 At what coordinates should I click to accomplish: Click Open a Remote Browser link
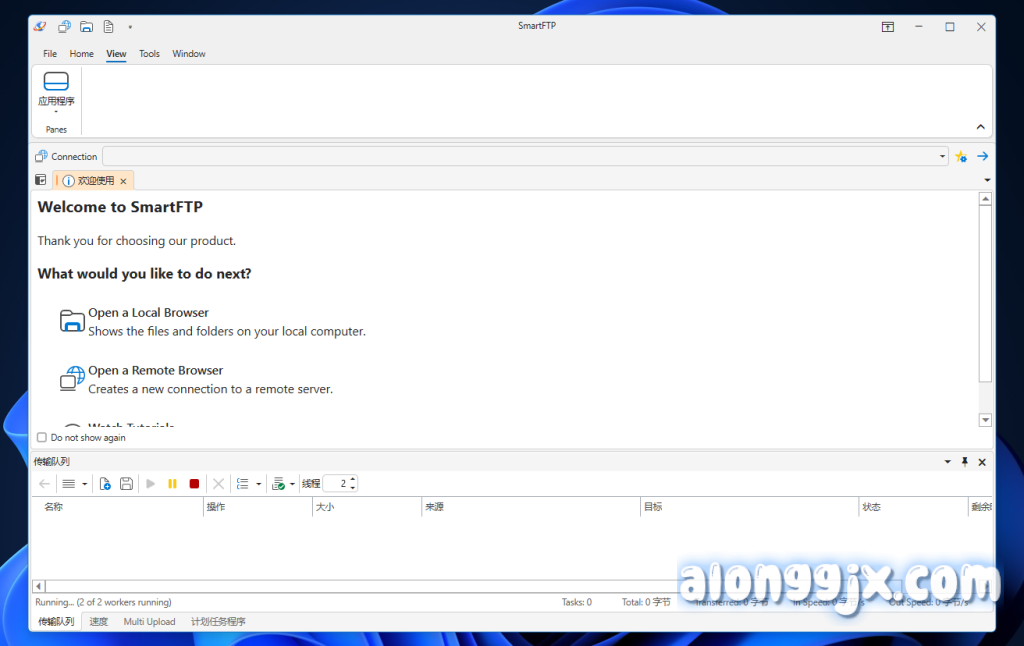tap(155, 371)
